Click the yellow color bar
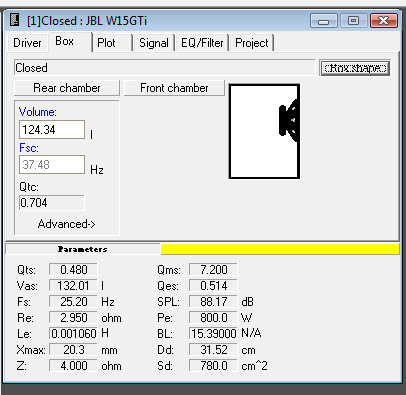This screenshot has height=395, width=406. [280, 249]
